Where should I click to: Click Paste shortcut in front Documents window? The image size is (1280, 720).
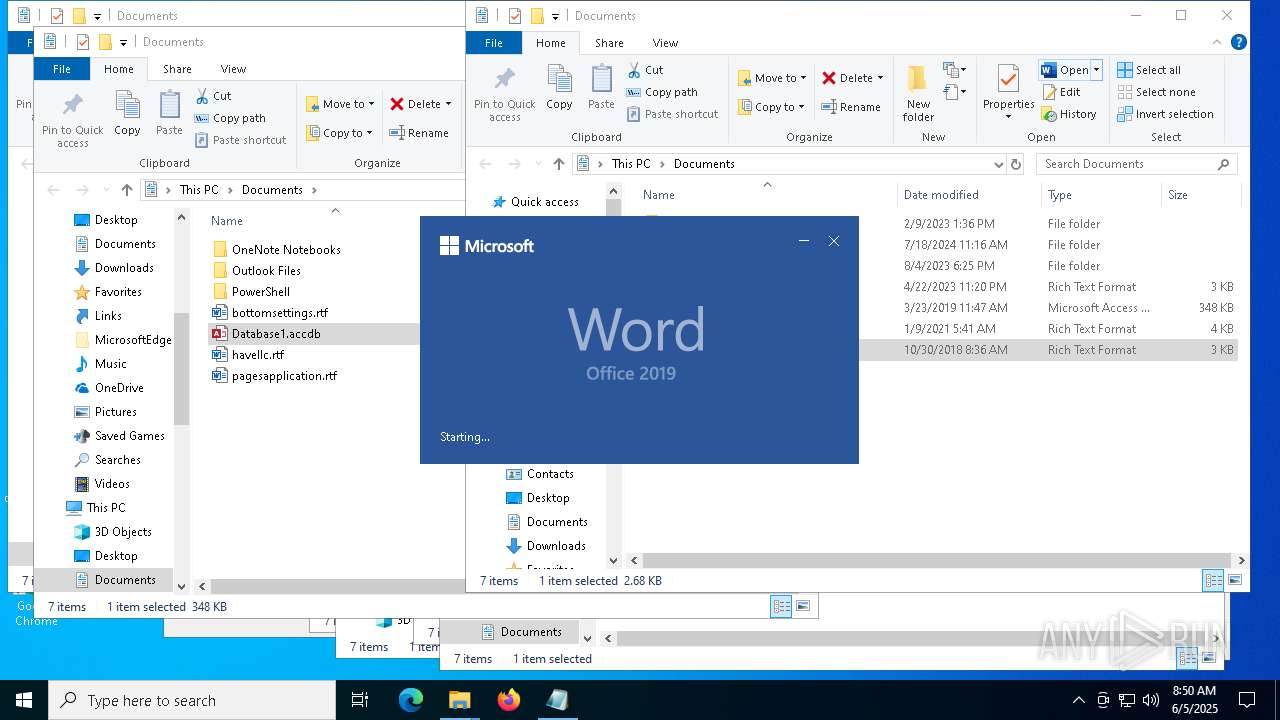(672, 114)
